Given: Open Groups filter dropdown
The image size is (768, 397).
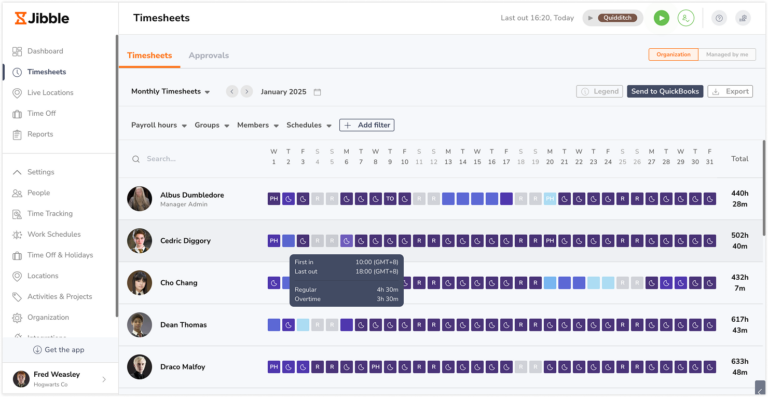Looking at the screenshot, I should [x=212, y=125].
